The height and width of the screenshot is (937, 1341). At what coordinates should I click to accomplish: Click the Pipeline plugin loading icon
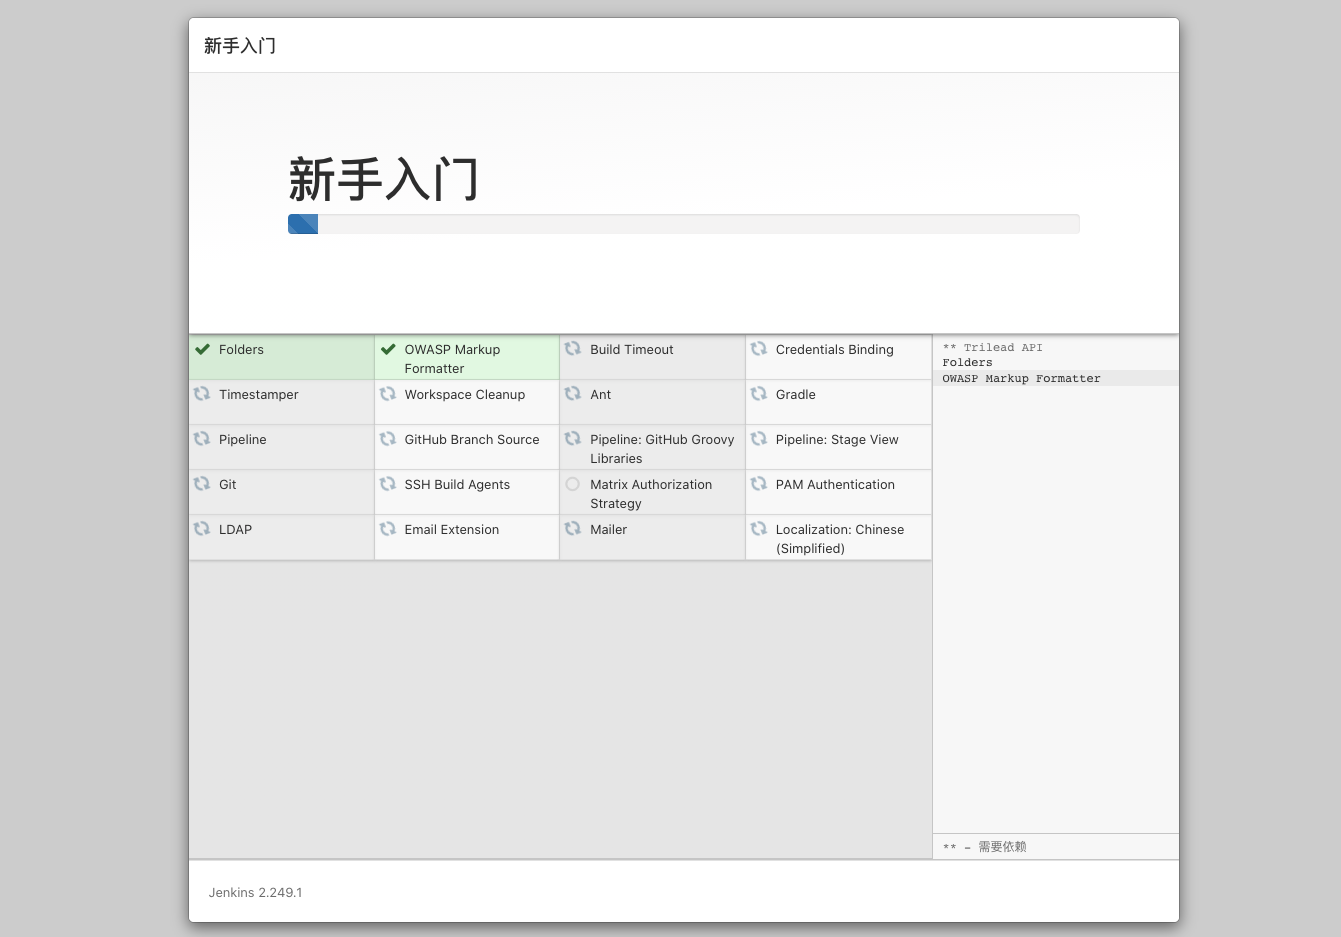pos(202,439)
